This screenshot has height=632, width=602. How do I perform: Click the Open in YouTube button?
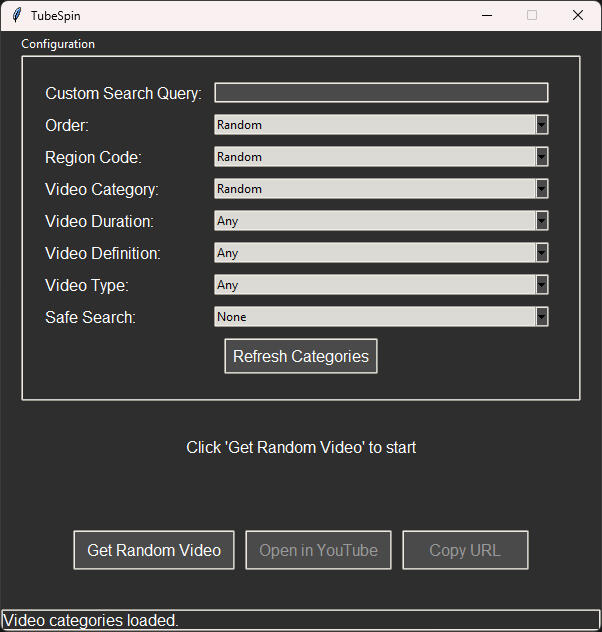coord(318,550)
